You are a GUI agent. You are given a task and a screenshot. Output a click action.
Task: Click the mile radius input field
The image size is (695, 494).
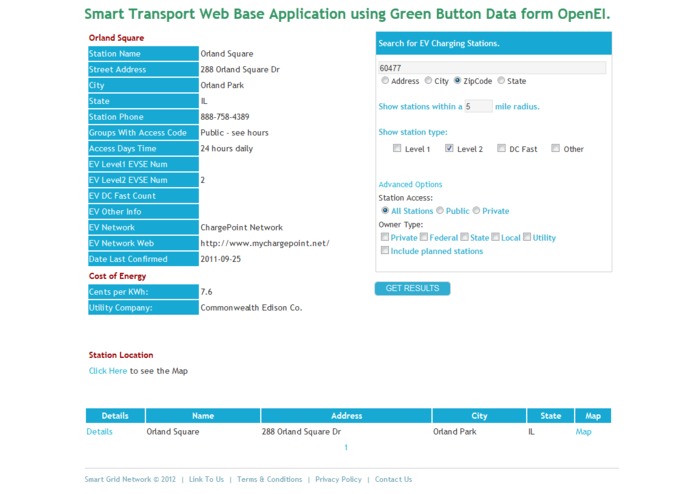478,106
